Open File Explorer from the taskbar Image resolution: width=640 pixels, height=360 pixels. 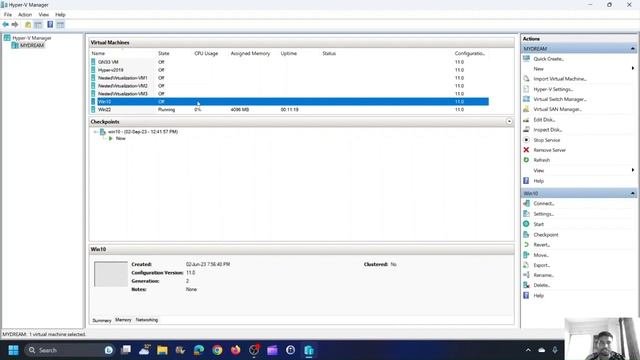click(x=162, y=350)
